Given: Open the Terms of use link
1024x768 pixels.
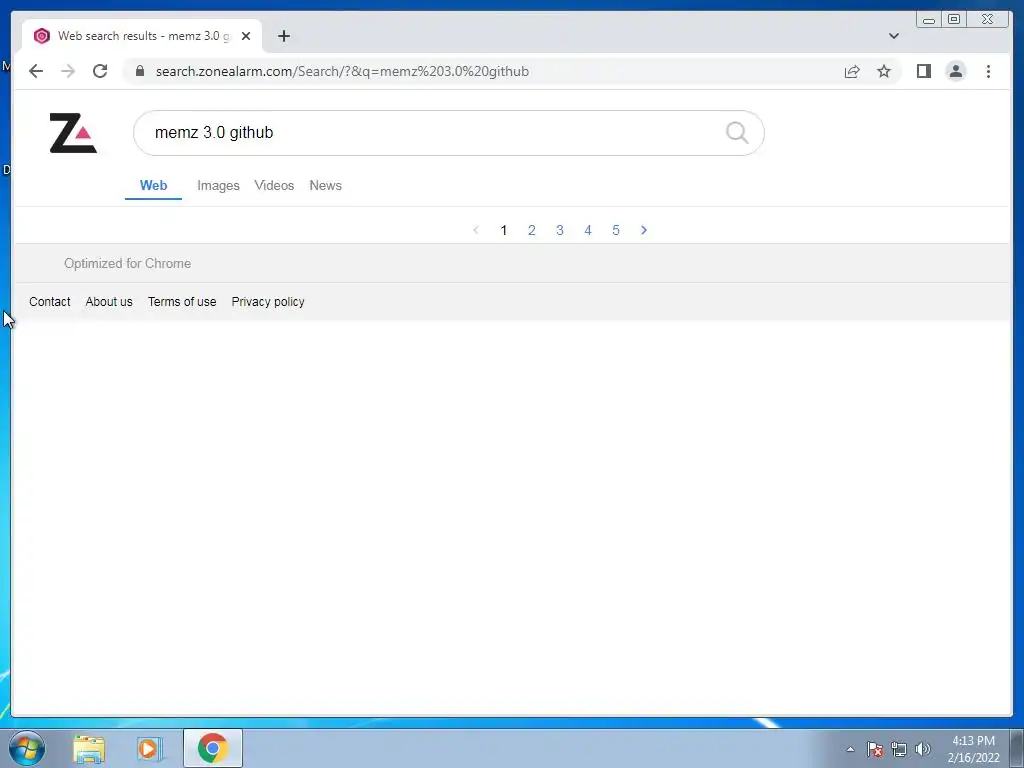Looking at the screenshot, I should pos(182,302).
